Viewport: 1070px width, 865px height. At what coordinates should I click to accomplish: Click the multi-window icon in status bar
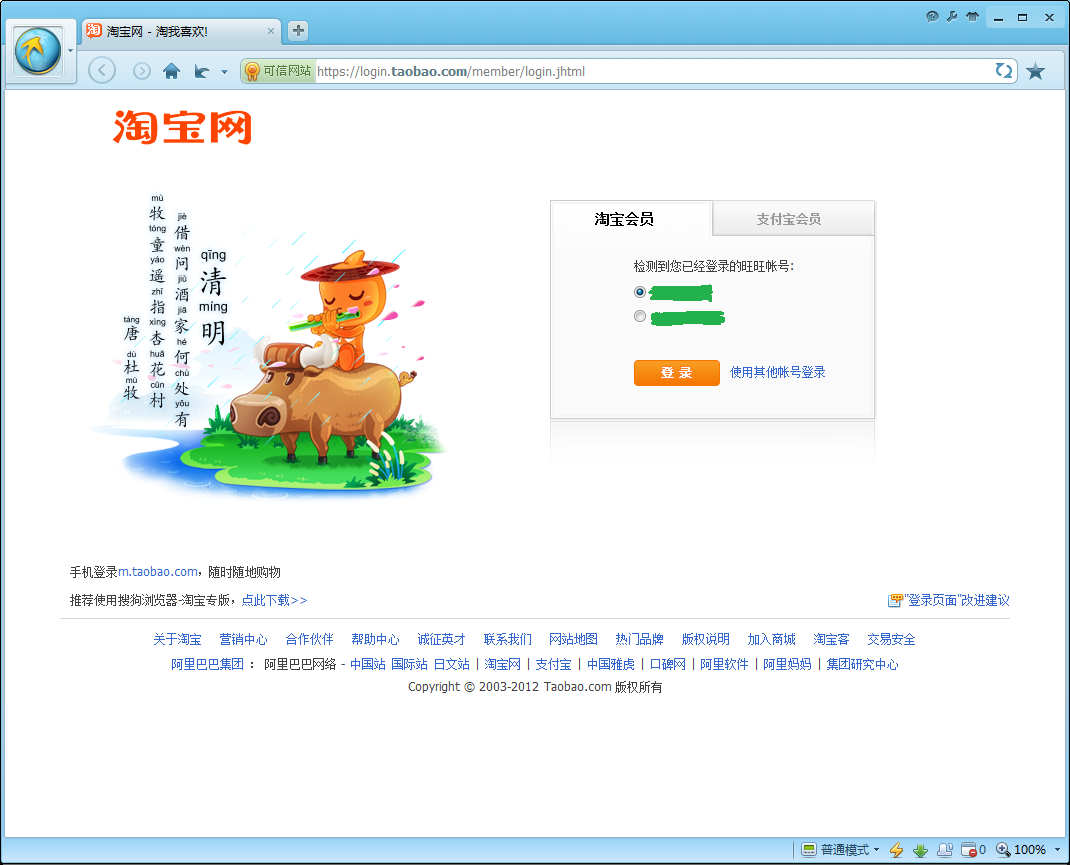pos(945,849)
